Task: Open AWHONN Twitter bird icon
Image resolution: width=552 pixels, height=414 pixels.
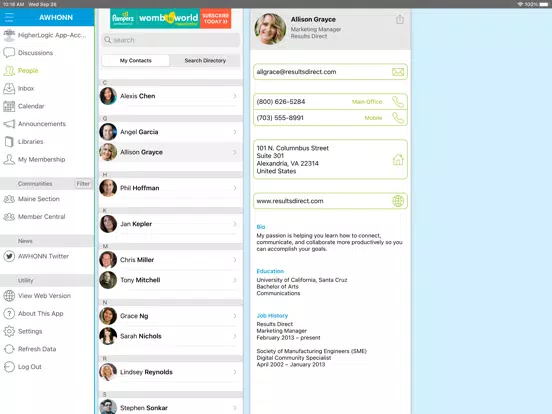Action: click(9, 256)
